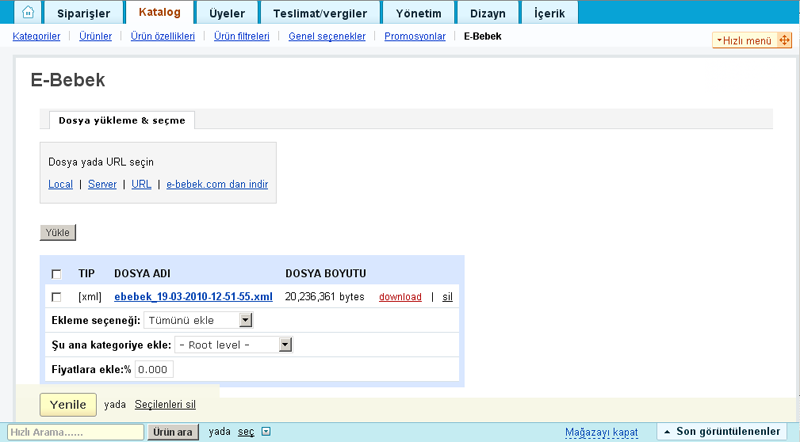Switch to the Katalog tab

coord(160,12)
